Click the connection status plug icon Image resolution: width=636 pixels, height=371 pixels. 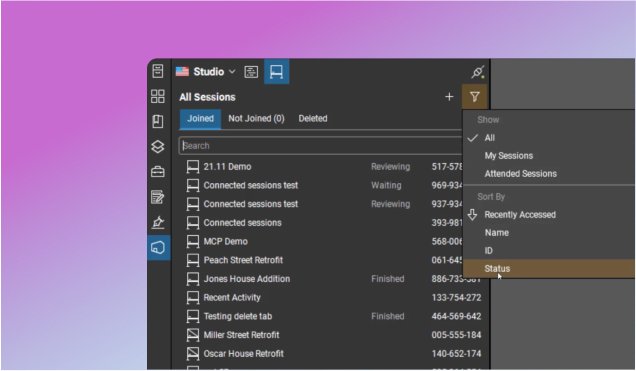(x=477, y=72)
